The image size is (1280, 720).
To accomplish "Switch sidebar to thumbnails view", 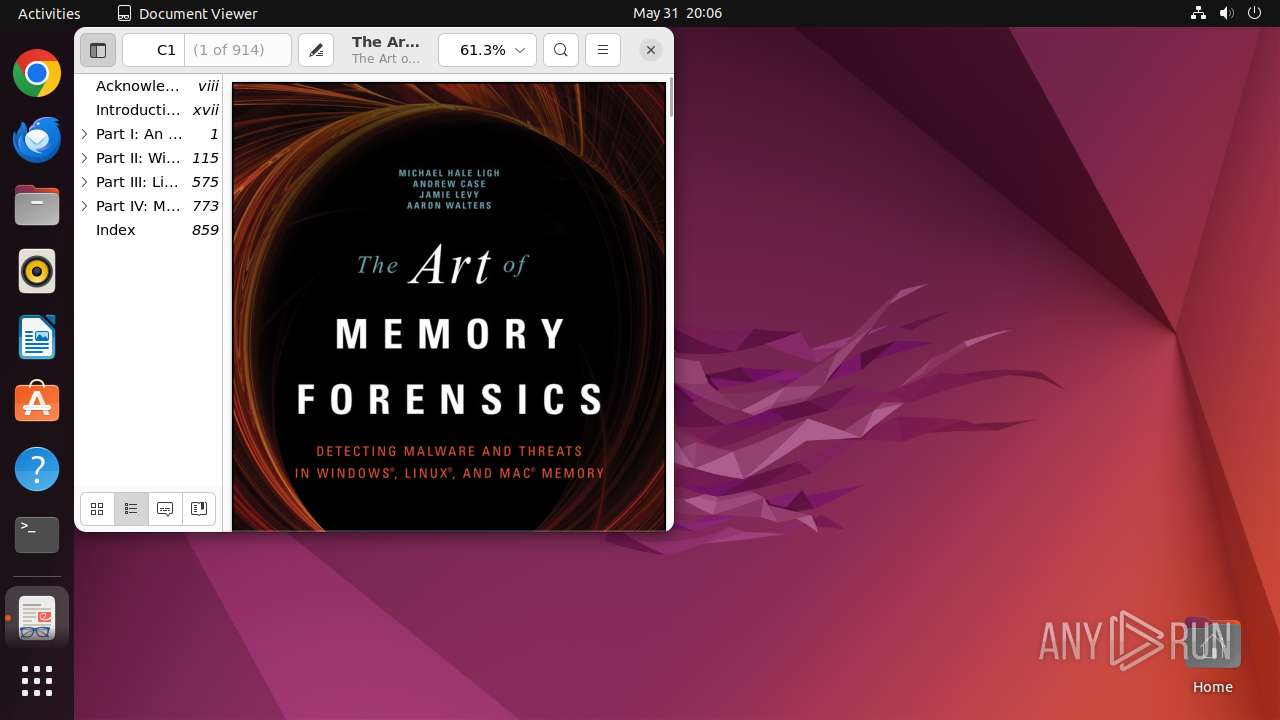I will pos(97,509).
